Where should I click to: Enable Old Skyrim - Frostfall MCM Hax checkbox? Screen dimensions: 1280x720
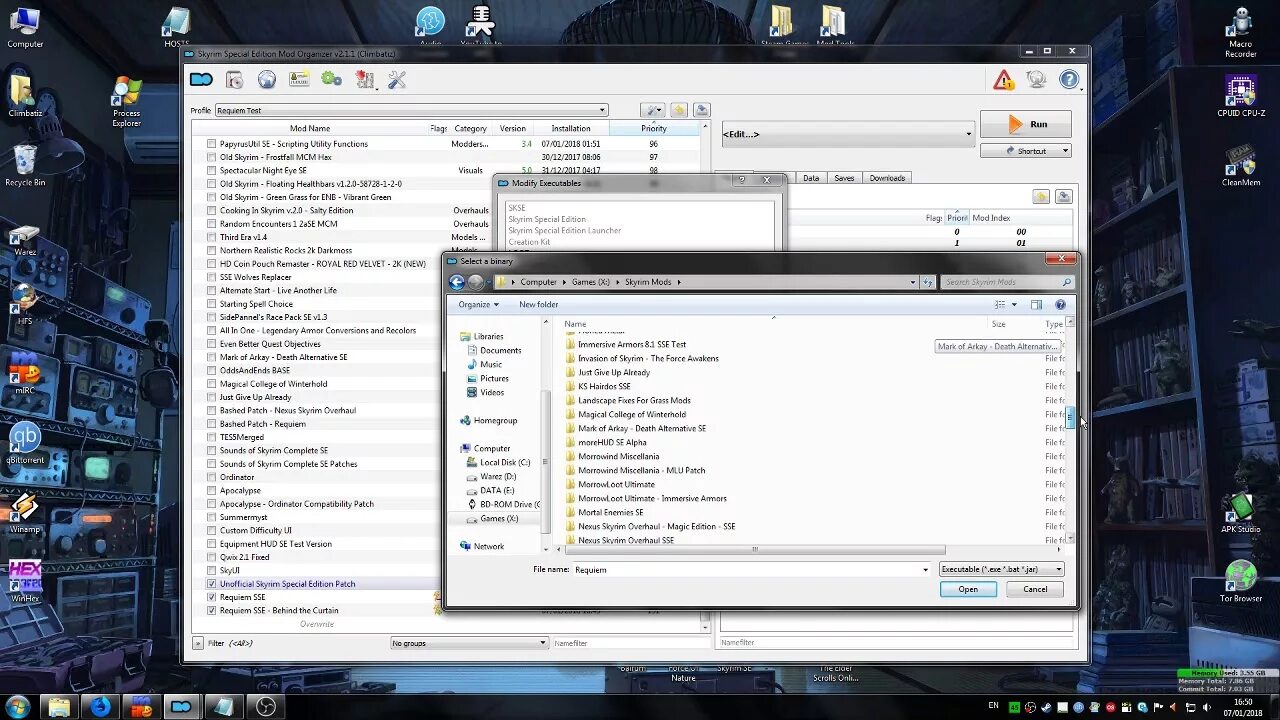tap(211, 157)
